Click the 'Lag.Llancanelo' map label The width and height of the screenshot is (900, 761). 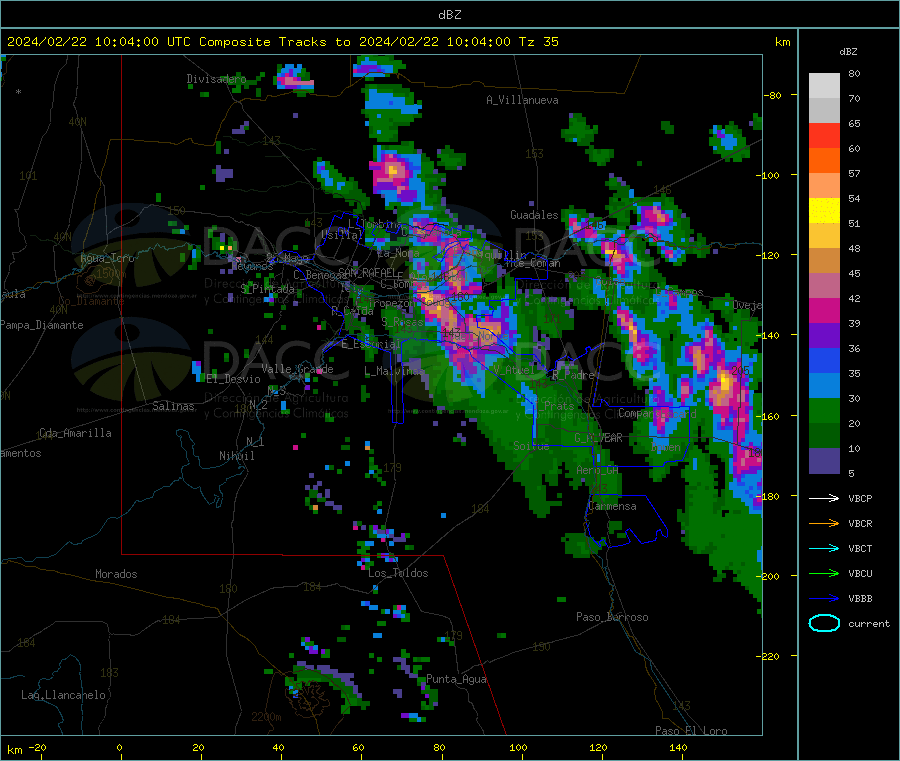63,695
